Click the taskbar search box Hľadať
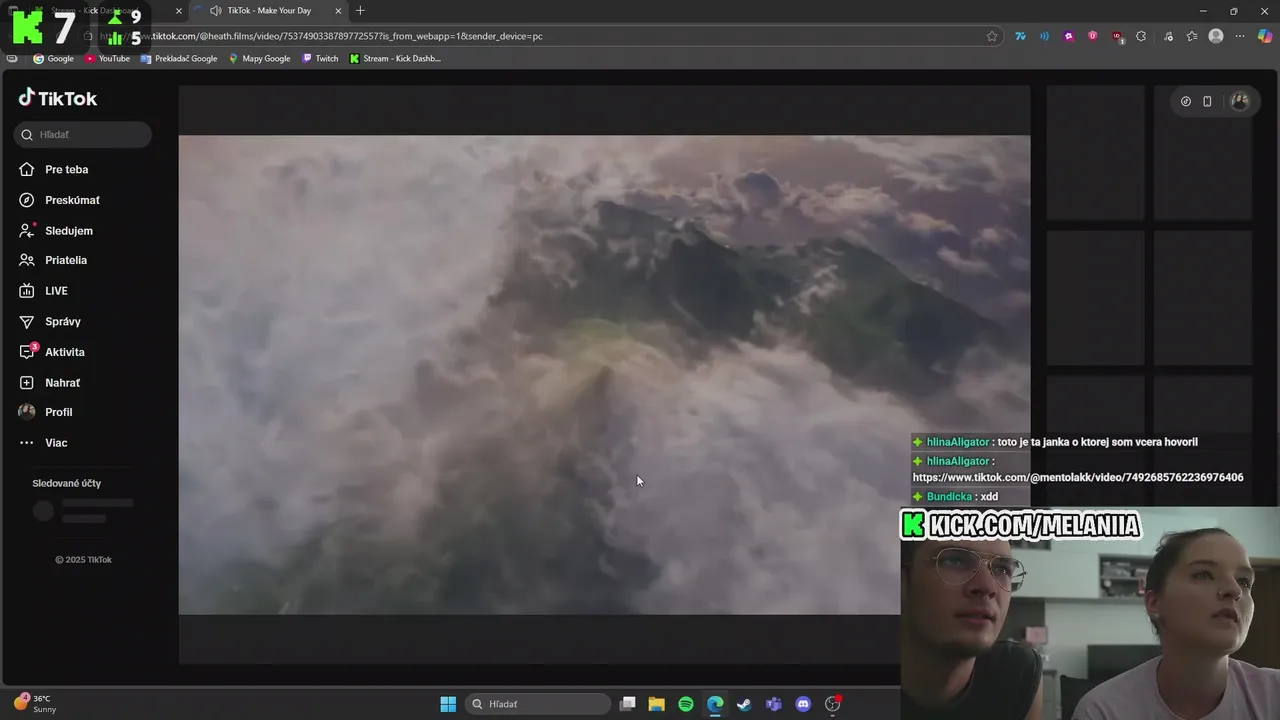The image size is (1280, 720). (538, 704)
